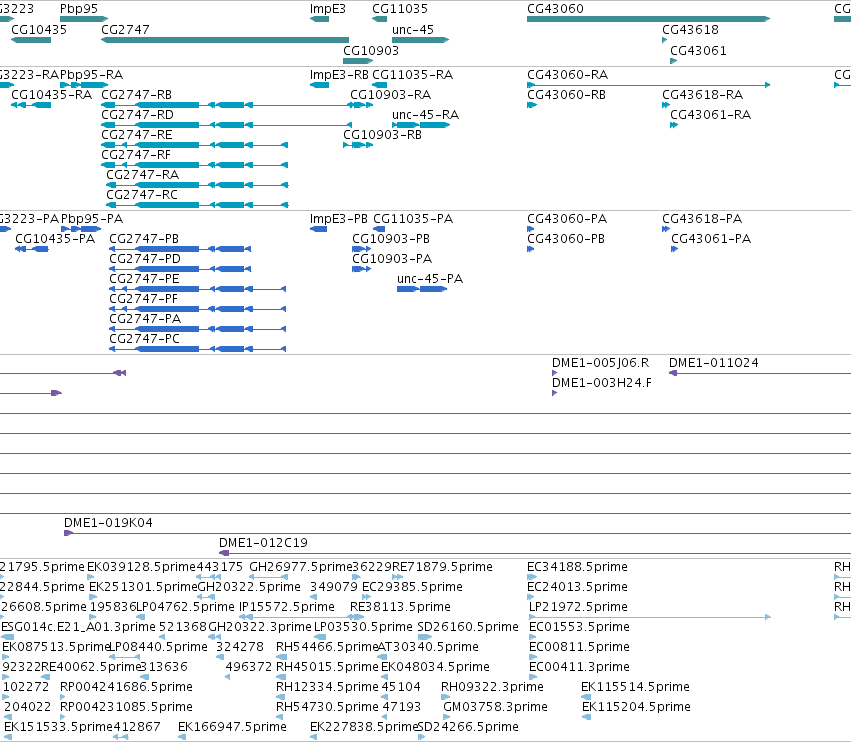The image size is (851, 742).
Task: Select transcript CG2747-RD label
Action: coord(137,115)
